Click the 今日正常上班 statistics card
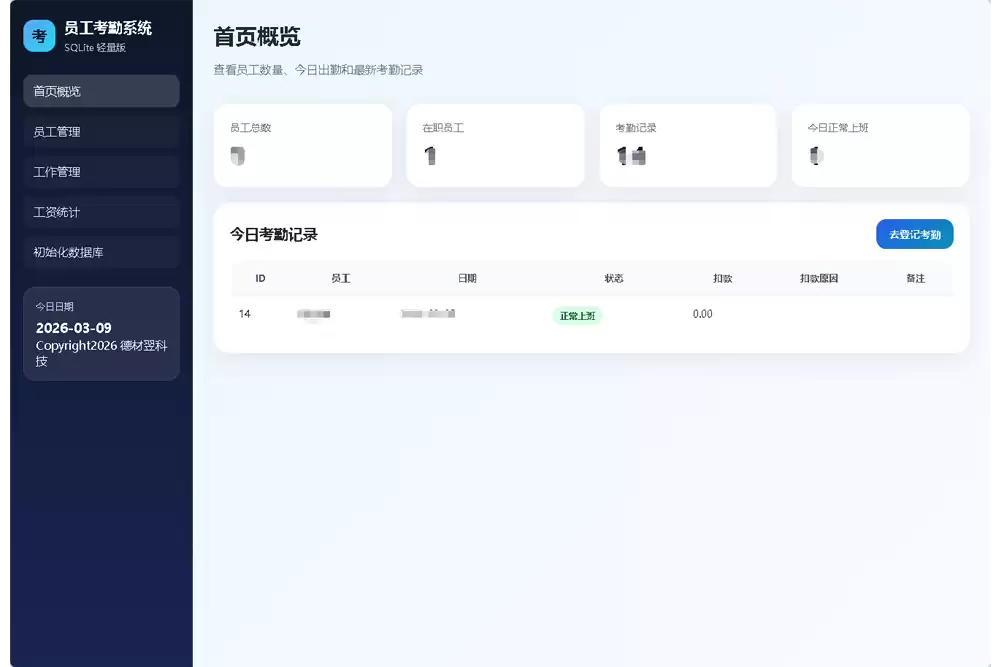 [x=880, y=146]
